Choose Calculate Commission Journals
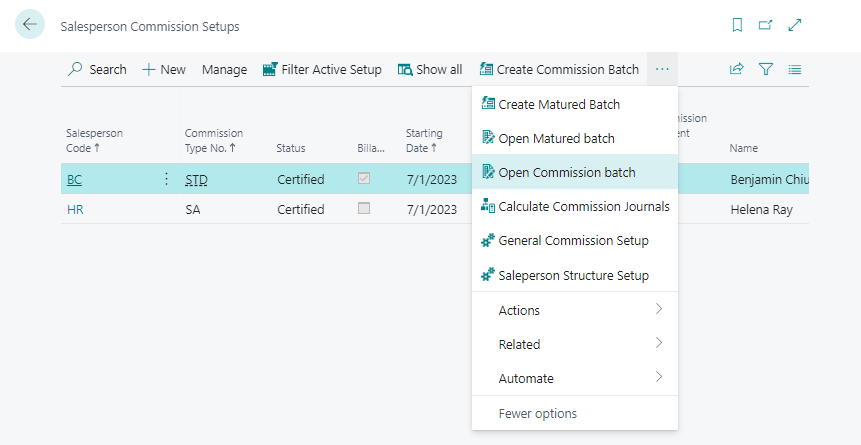Viewport: 861px width, 445px height. pyautogui.click(x=583, y=206)
